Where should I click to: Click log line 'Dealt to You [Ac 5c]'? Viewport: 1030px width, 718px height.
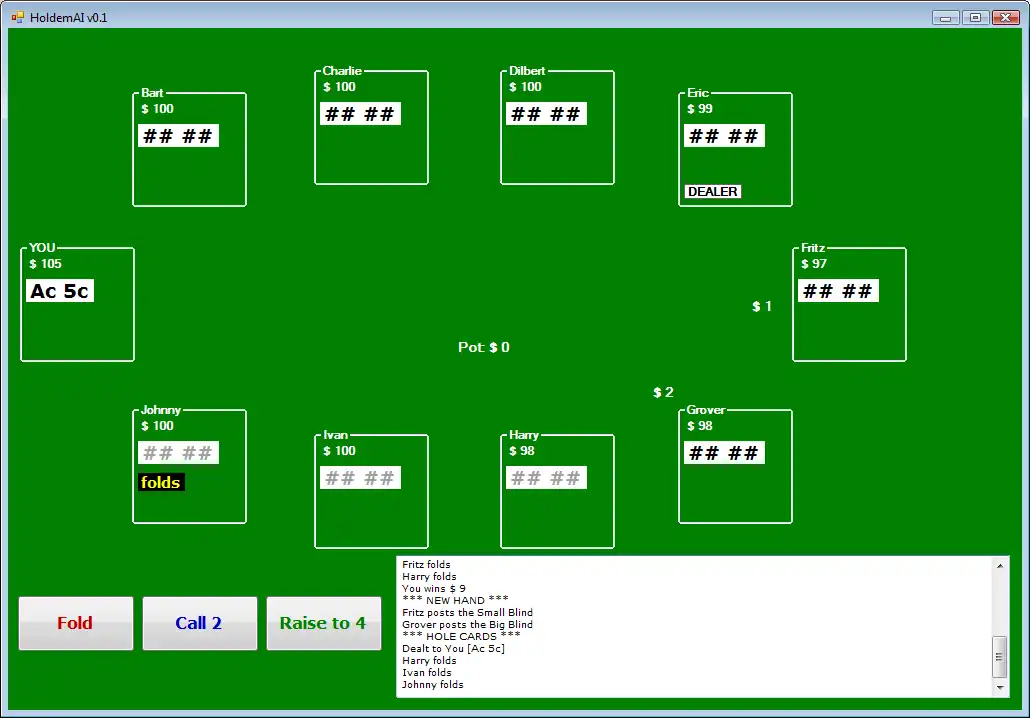(x=453, y=648)
